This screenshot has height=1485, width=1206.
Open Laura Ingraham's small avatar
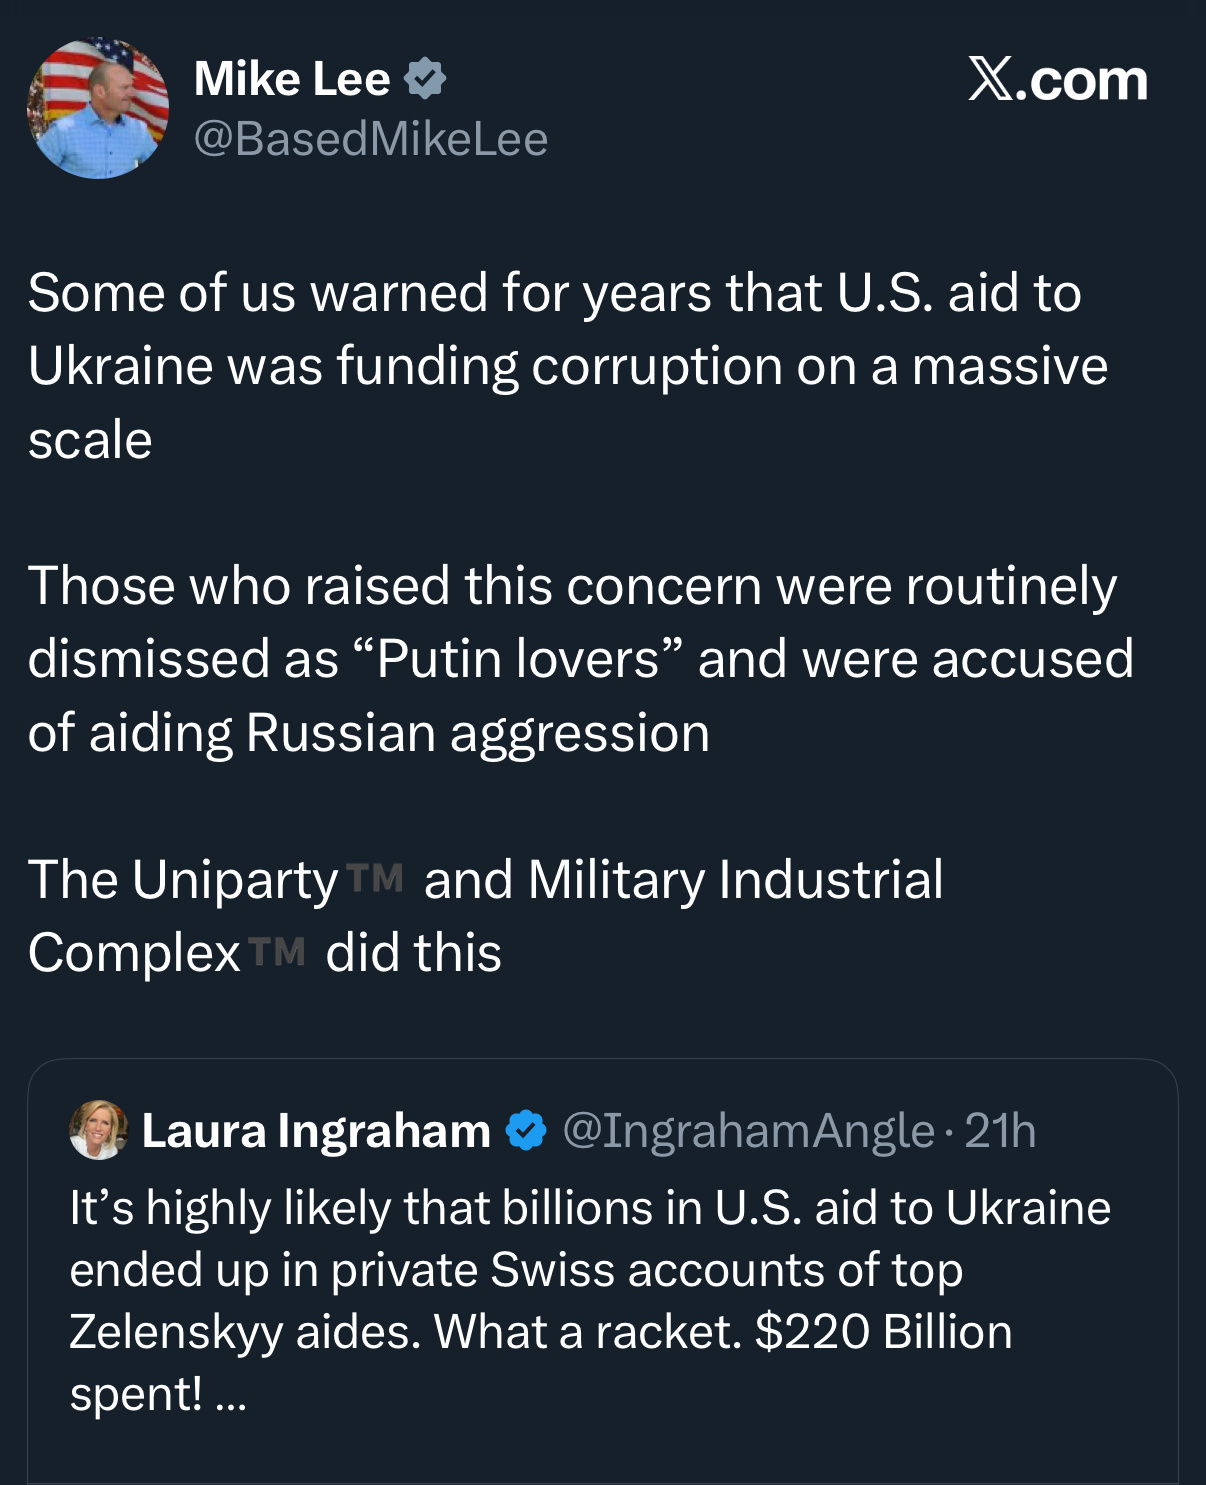click(98, 1130)
